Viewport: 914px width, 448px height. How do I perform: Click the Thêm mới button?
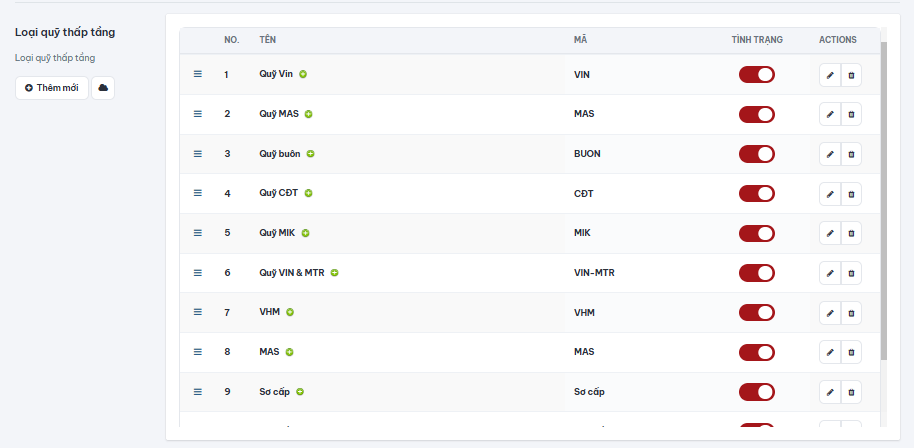52,88
